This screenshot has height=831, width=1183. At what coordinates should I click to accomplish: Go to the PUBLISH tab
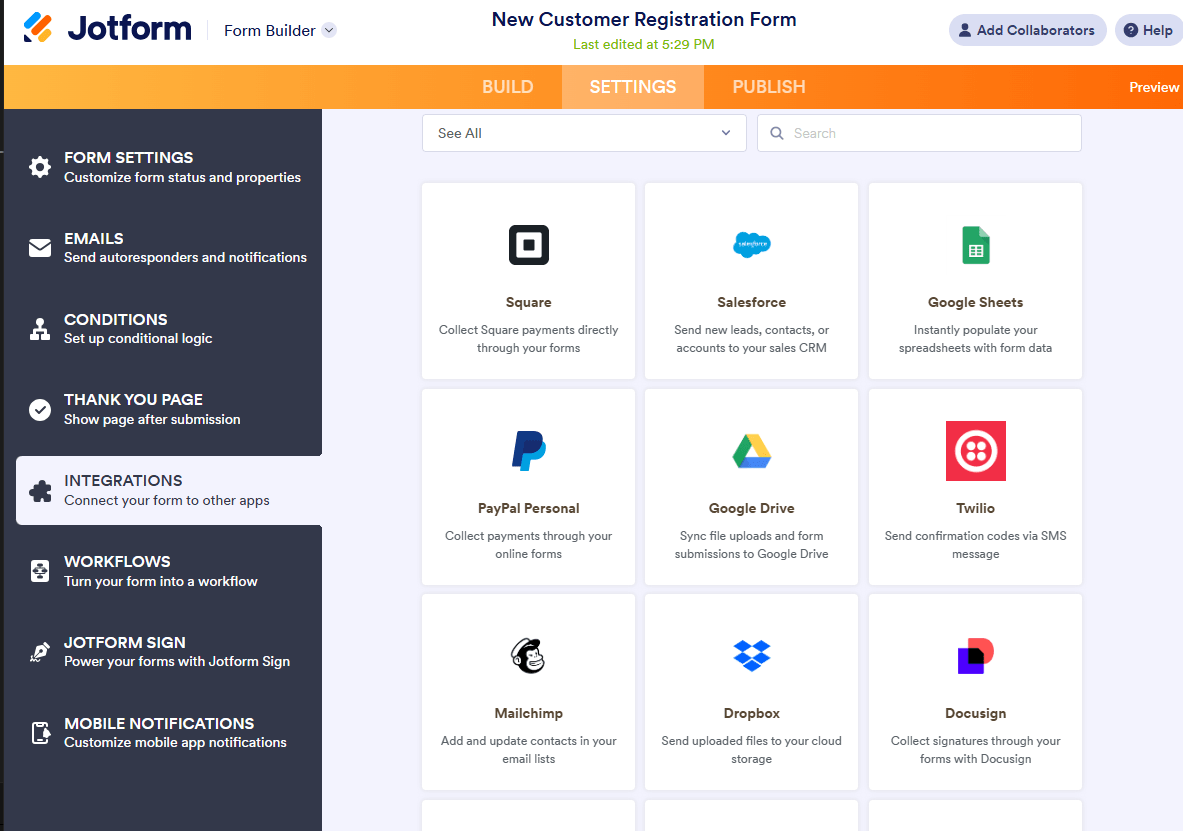click(x=769, y=87)
